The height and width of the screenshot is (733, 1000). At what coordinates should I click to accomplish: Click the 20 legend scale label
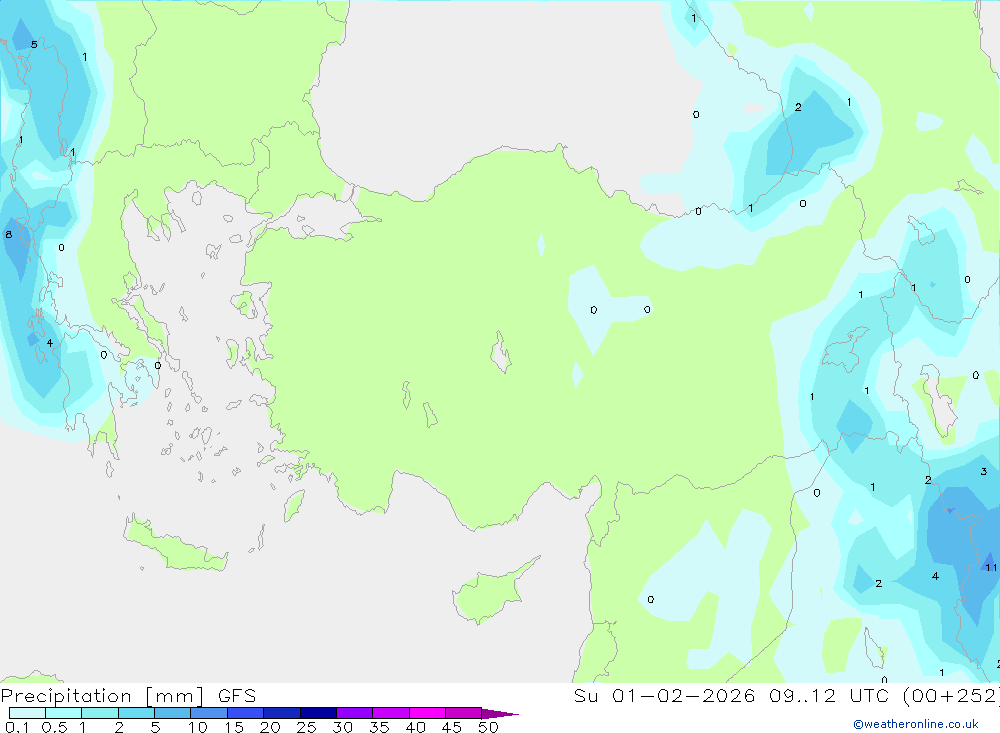tap(270, 727)
